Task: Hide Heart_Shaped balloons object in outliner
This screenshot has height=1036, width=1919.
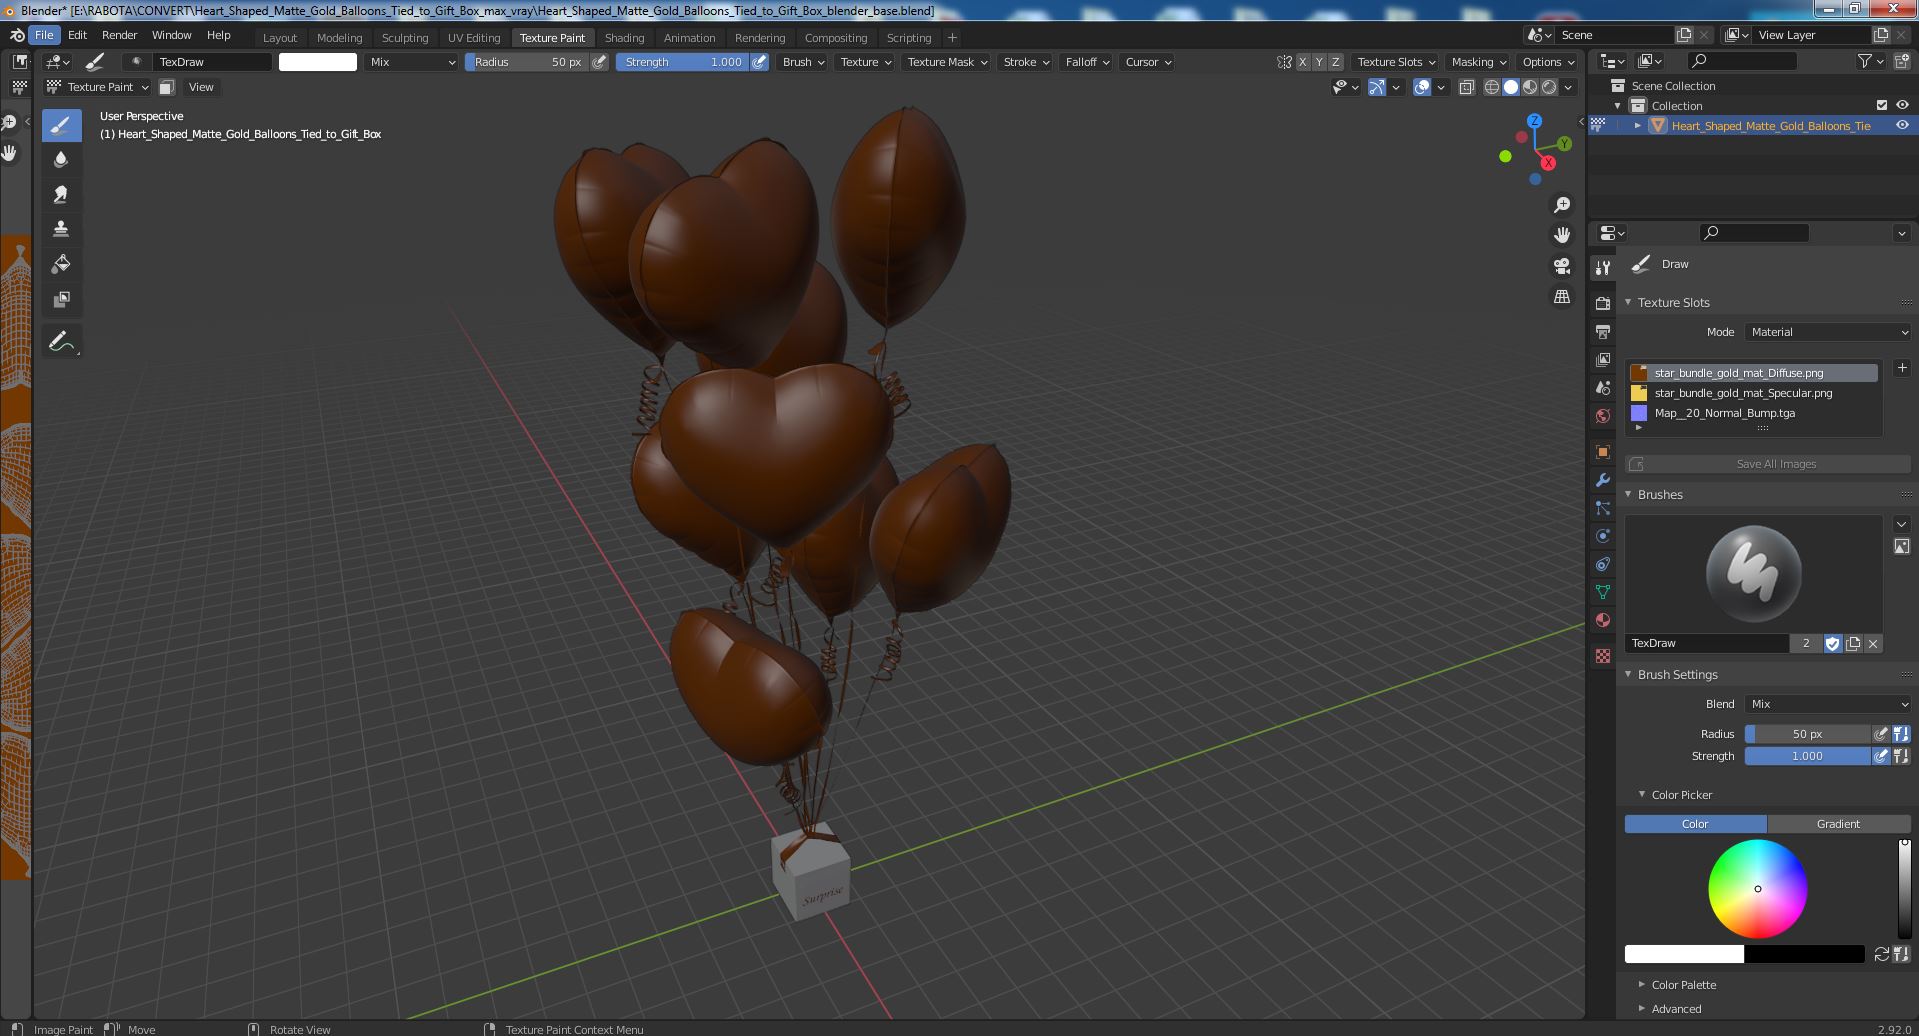Action: tap(1902, 125)
